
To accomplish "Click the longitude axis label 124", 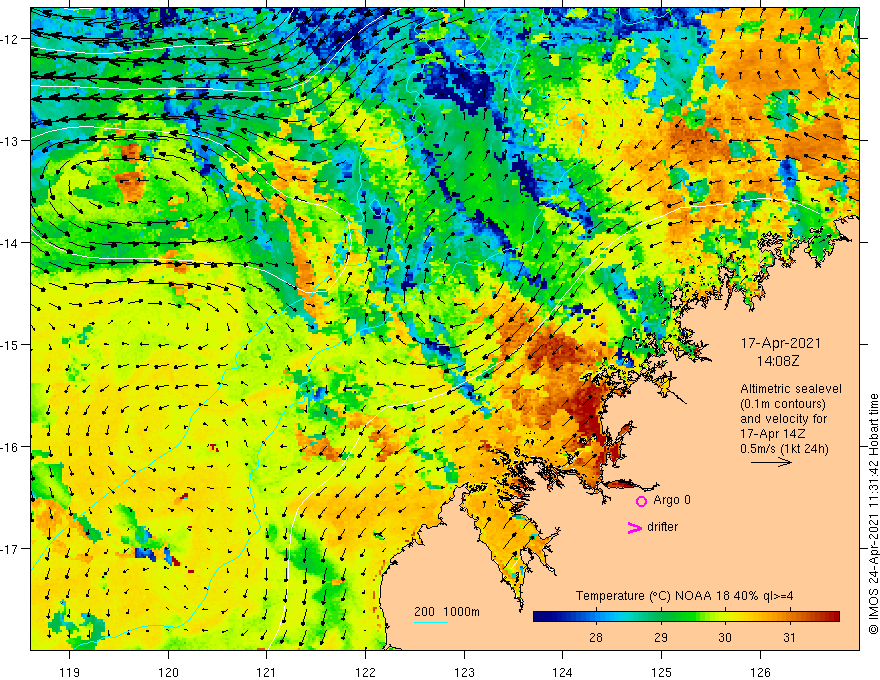I will pyautogui.click(x=562, y=672).
